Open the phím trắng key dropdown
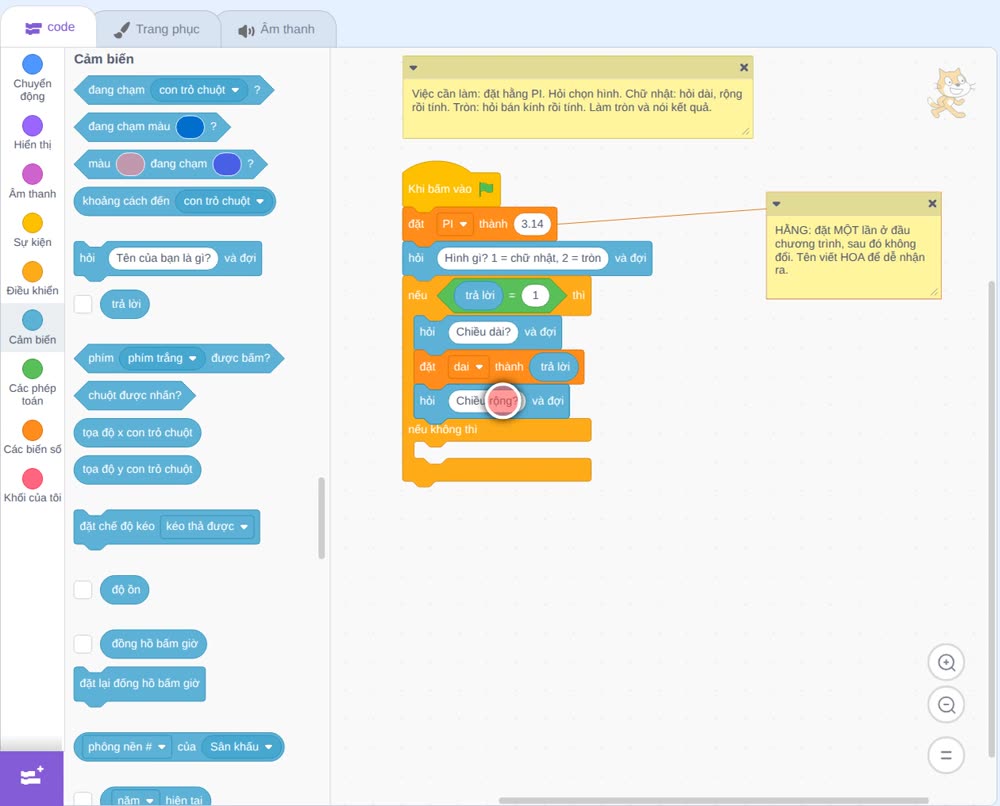 [x=162, y=358]
